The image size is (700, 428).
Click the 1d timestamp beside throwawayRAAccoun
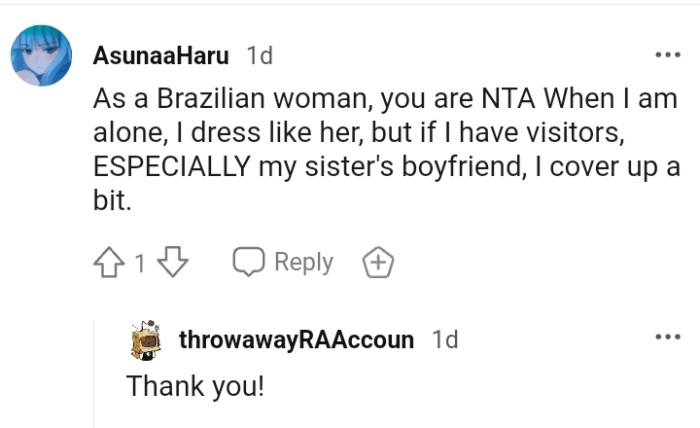coord(445,340)
